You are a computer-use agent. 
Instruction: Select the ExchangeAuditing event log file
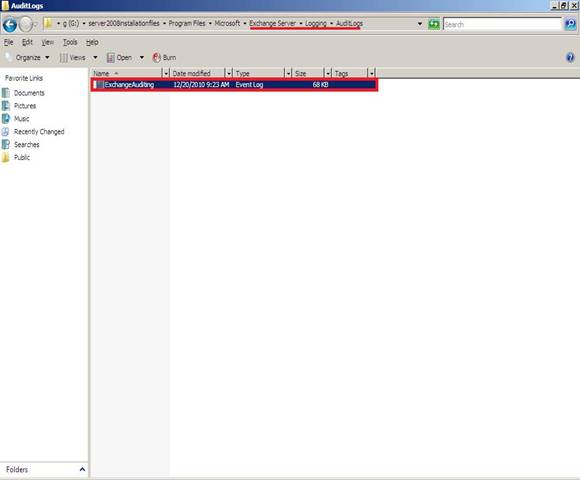pyautogui.click(x=235, y=85)
